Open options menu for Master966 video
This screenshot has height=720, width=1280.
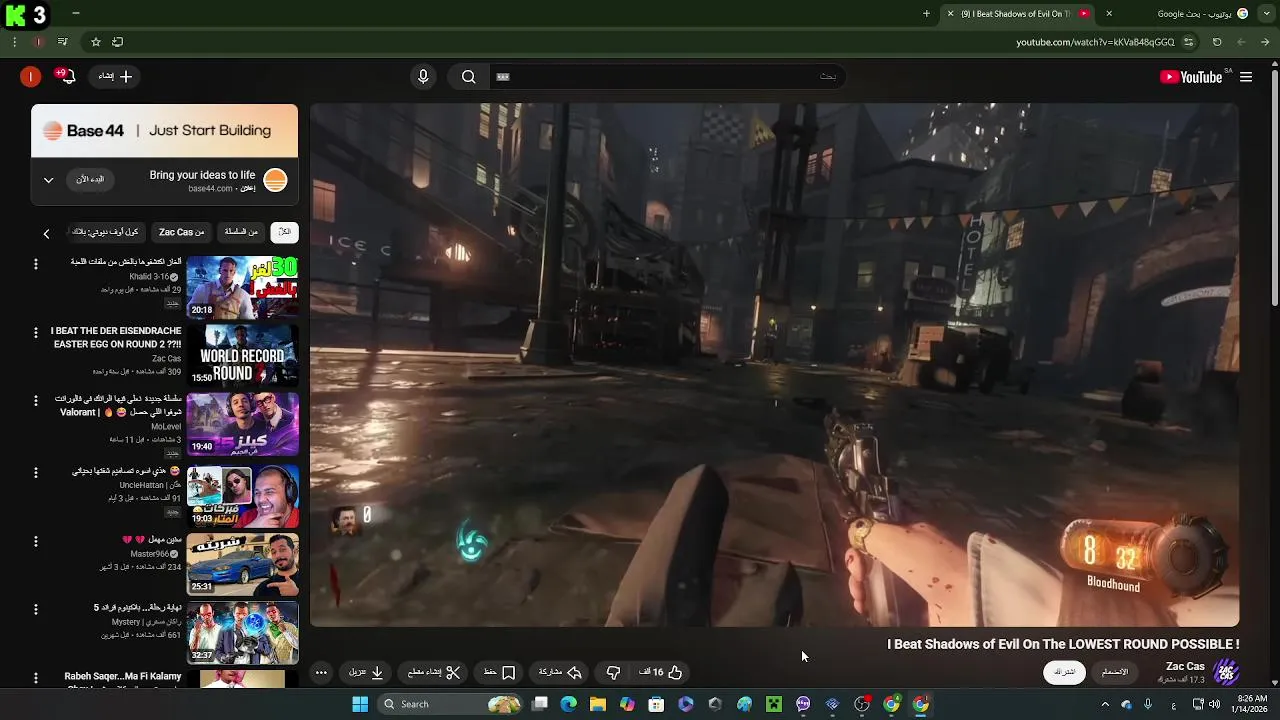click(x=36, y=541)
